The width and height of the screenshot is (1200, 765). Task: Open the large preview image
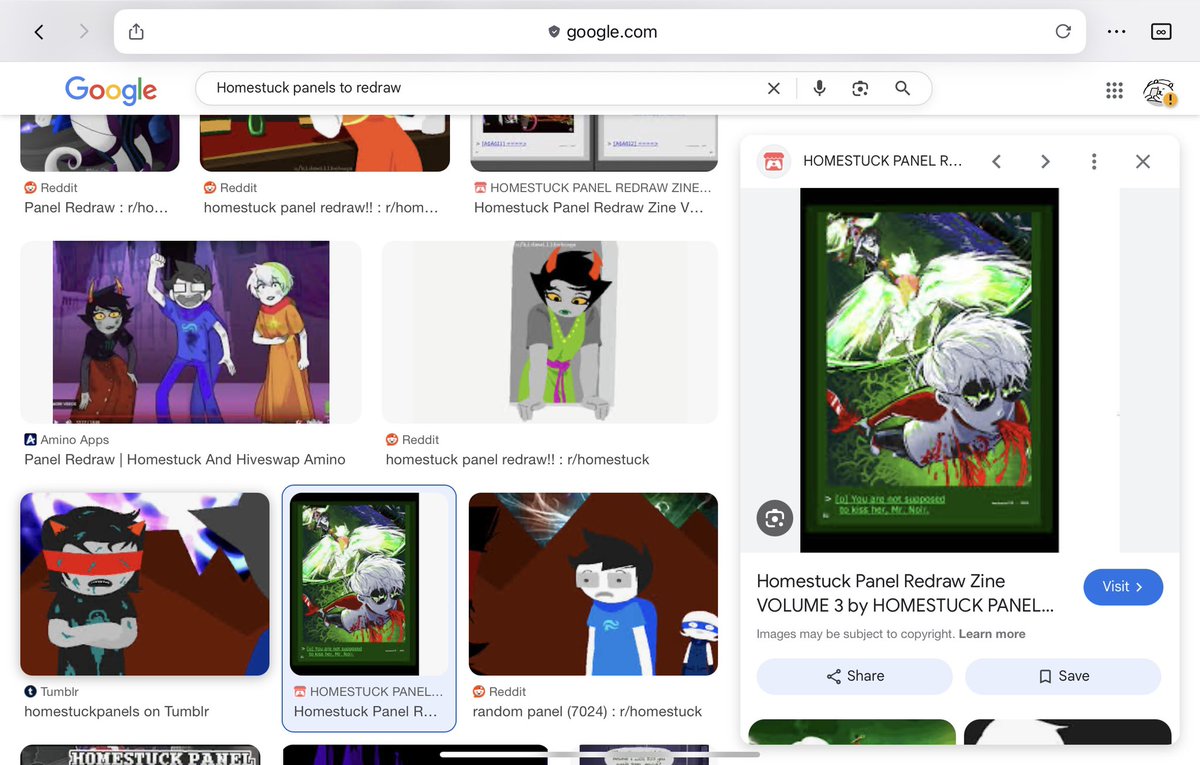(x=929, y=370)
